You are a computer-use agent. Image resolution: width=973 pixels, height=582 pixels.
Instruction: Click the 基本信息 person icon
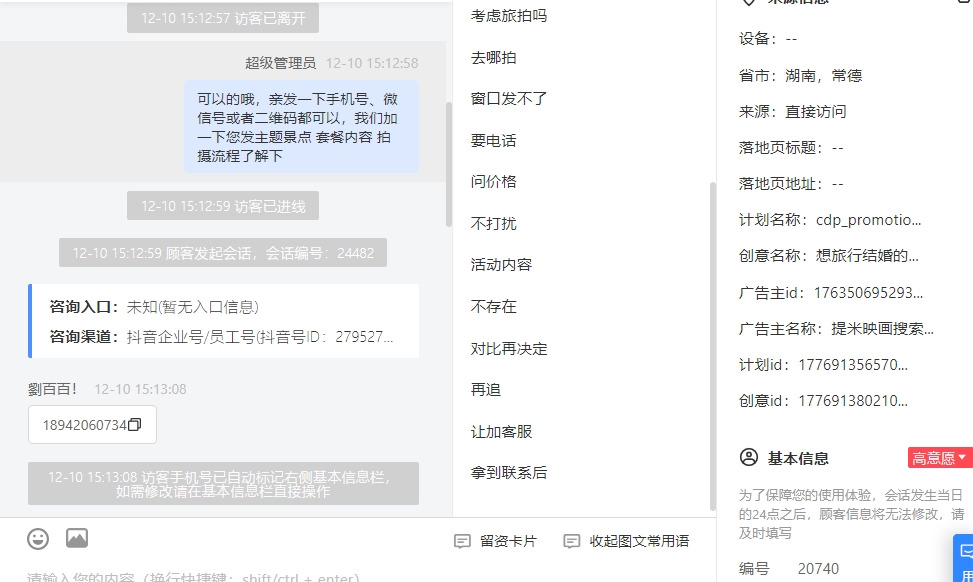click(x=749, y=457)
